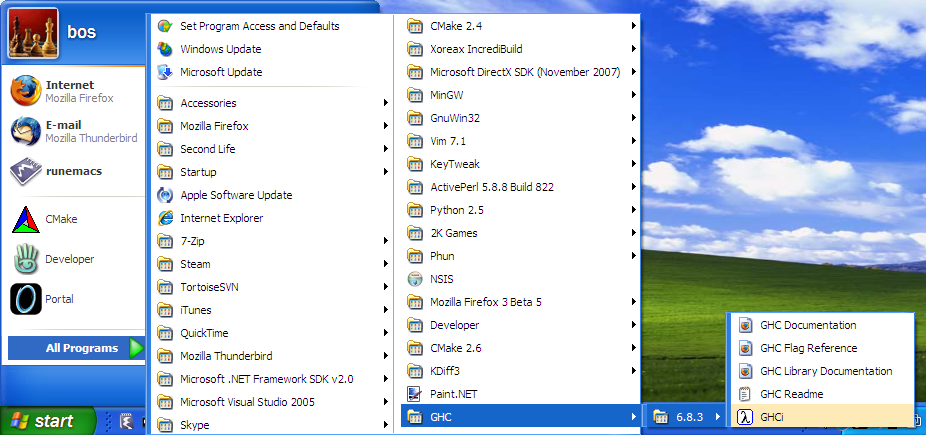Open the Paint.NET program icon
This screenshot has width=926, height=435.
click(415, 394)
